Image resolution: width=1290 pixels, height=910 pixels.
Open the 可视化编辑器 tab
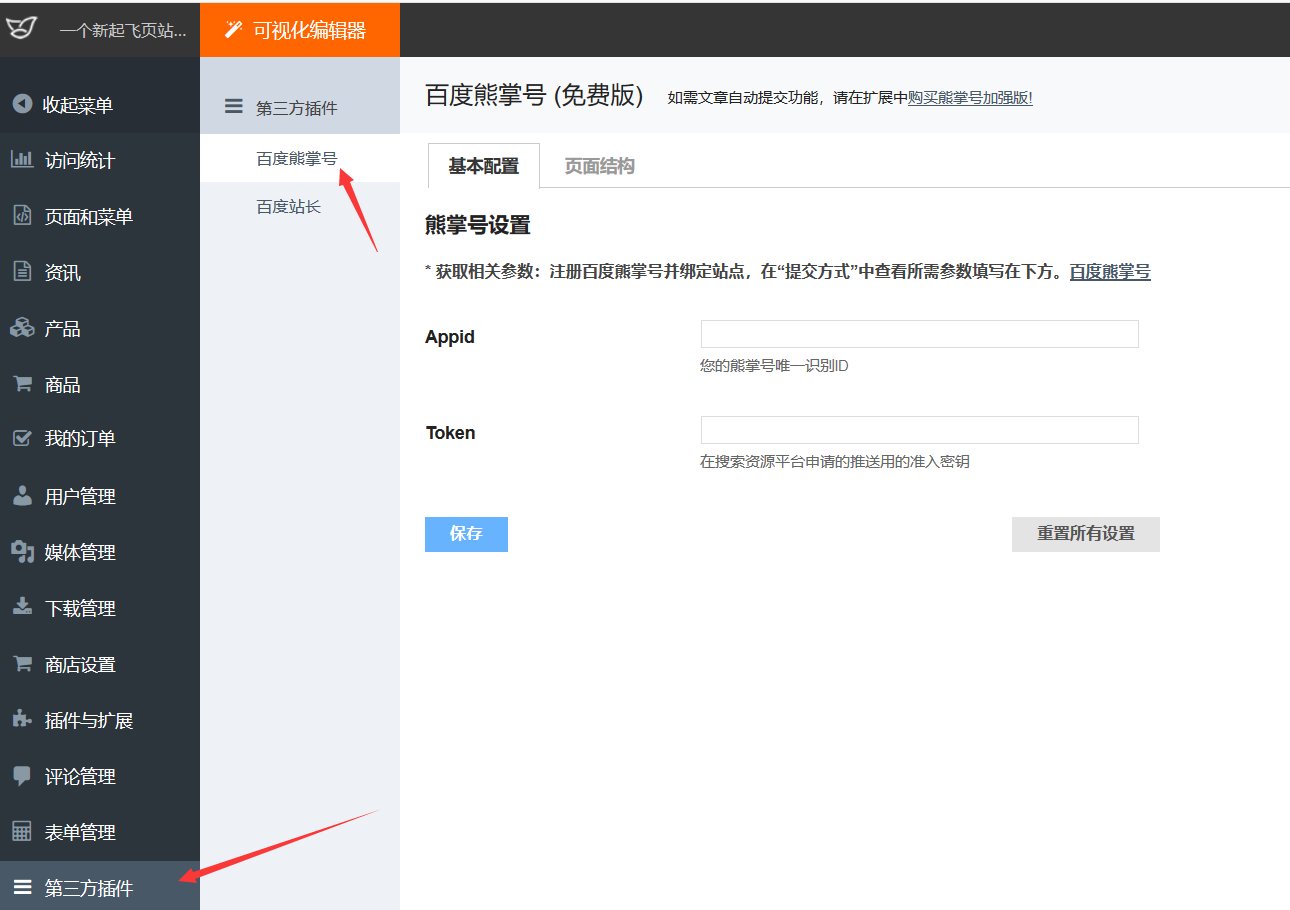click(300, 30)
